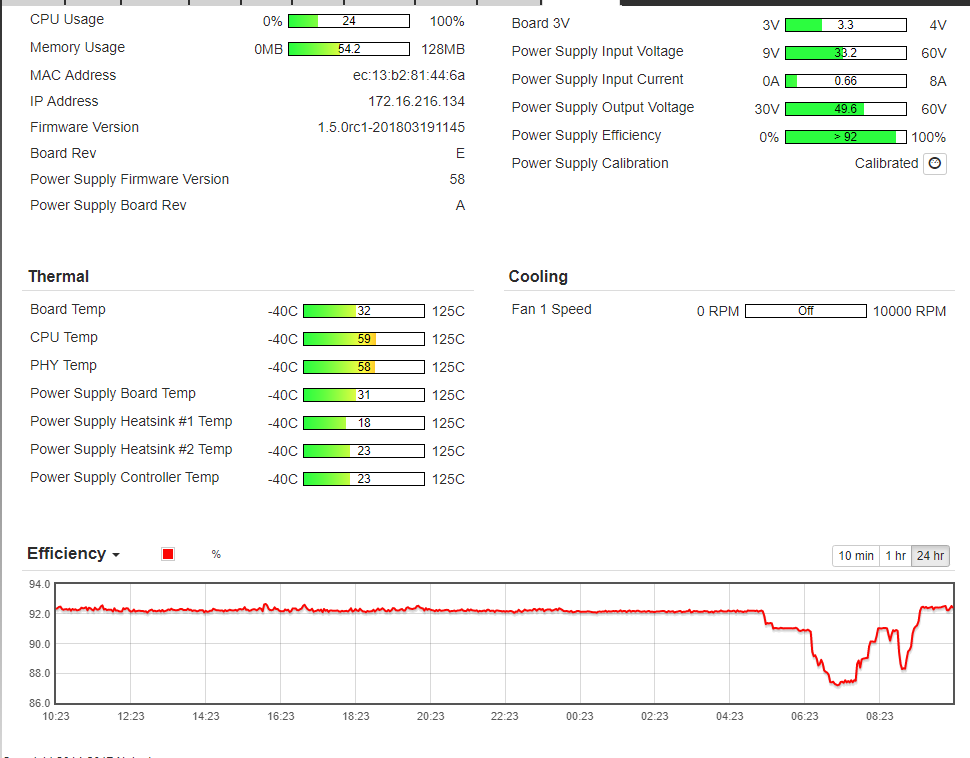Image resolution: width=970 pixels, height=758 pixels.
Task: Click the lowest dip in efficiency graph line
Action: point(837,684)
